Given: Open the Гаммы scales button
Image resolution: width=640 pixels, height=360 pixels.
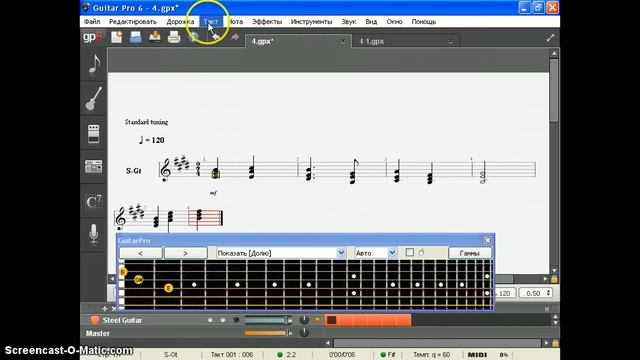Looking at the screenshot, I should tap(469, 253).
